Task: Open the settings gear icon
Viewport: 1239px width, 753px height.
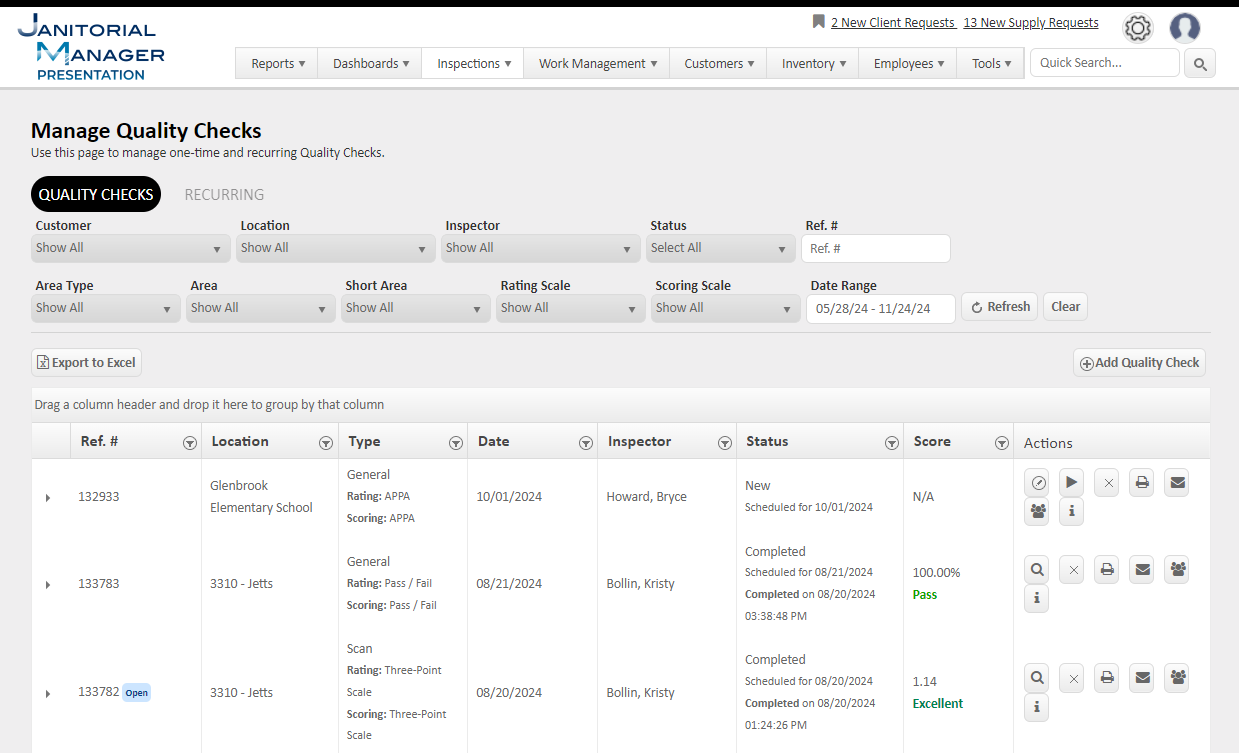Action: (1137, 29)
